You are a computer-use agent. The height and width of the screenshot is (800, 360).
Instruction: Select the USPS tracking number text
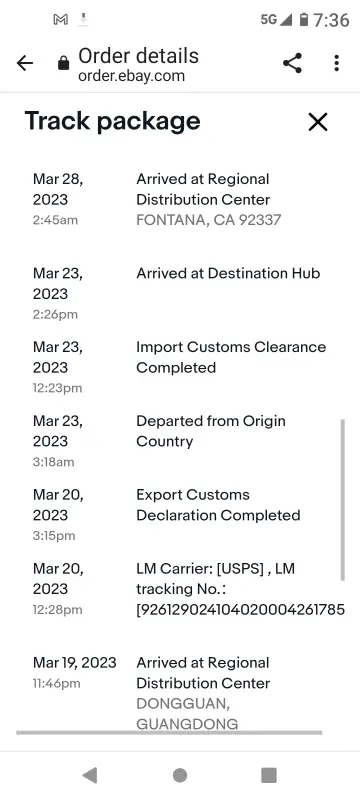pos(241,609)
